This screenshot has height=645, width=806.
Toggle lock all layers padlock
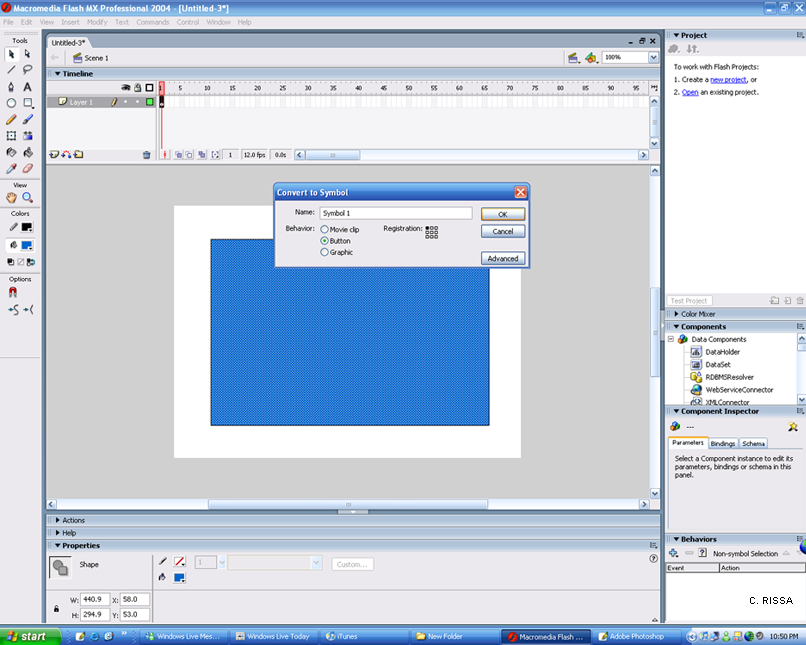tap(138, 87)
